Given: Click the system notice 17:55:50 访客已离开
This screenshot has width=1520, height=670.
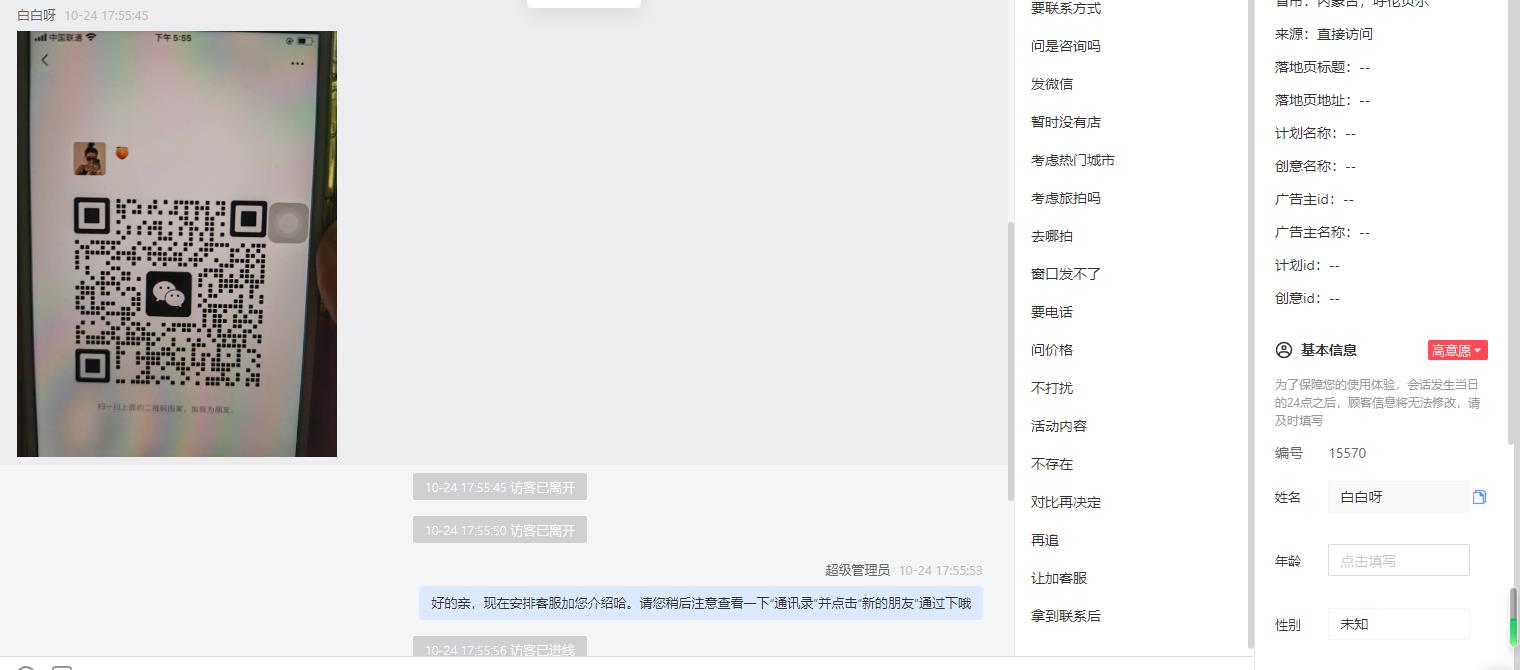Looking at the screenshot, I should click(x=500, y=530).
